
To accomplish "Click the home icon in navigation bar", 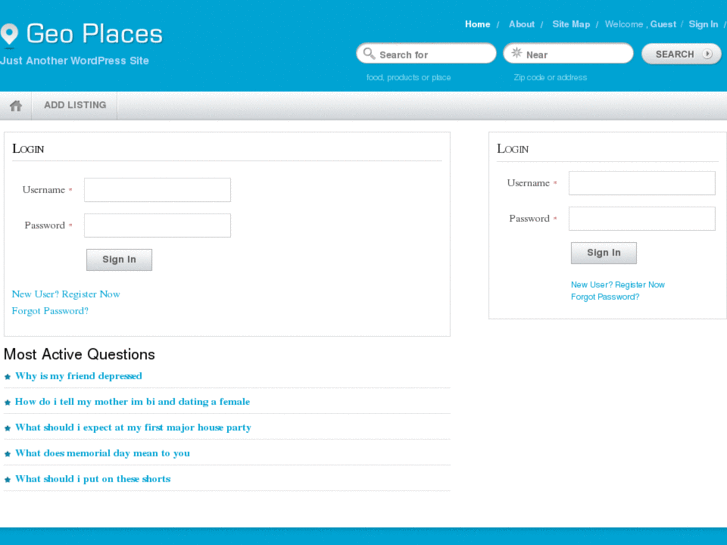I will pos(16,105).
